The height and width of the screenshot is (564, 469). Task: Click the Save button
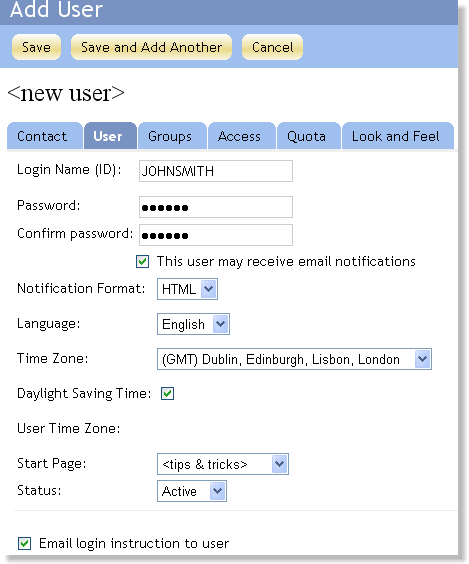(36, 47)
